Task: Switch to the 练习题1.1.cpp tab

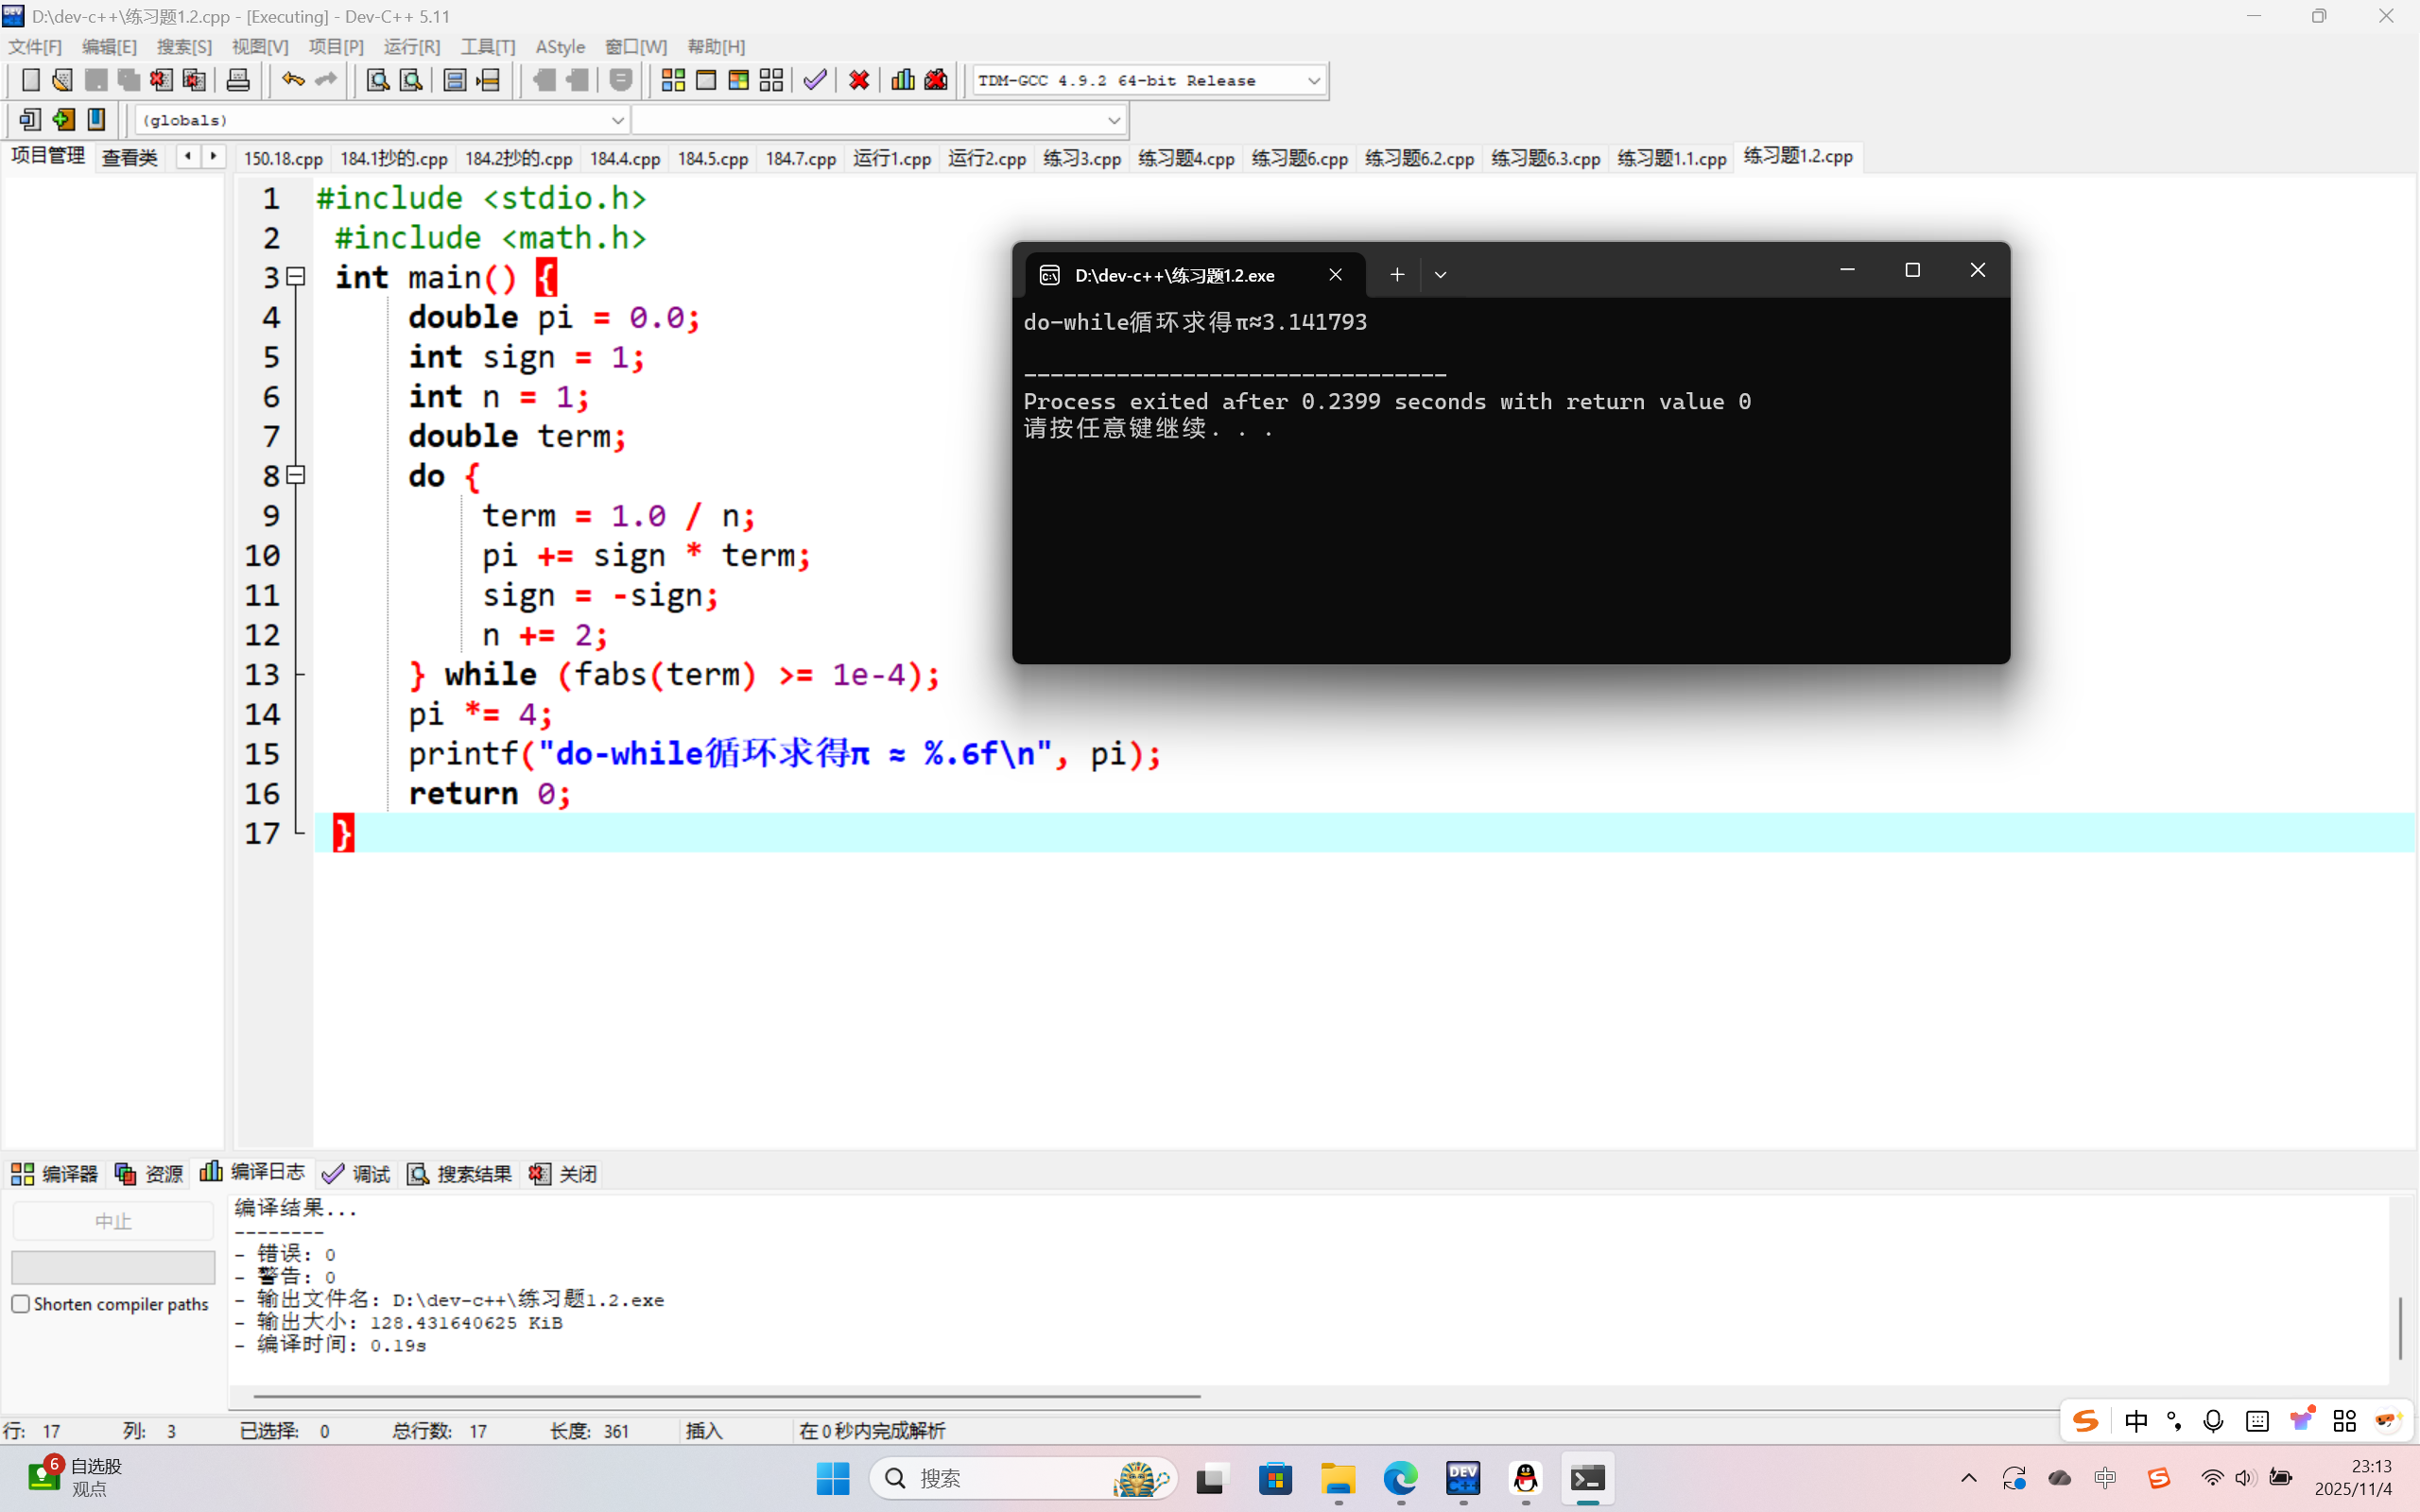Action: point(1671,158)
